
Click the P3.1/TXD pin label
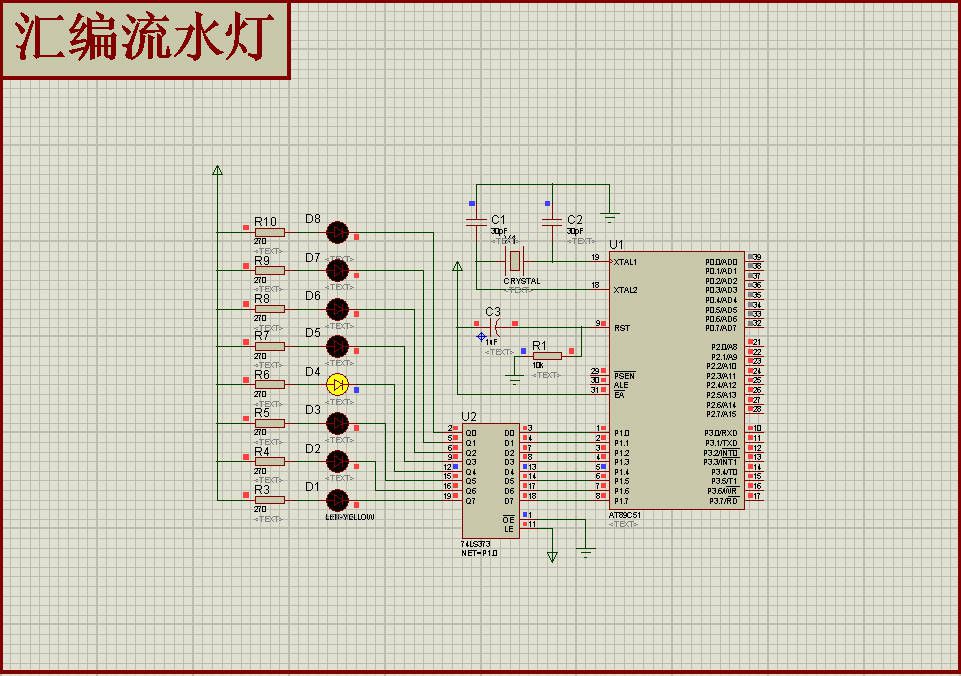pos(721,443)
